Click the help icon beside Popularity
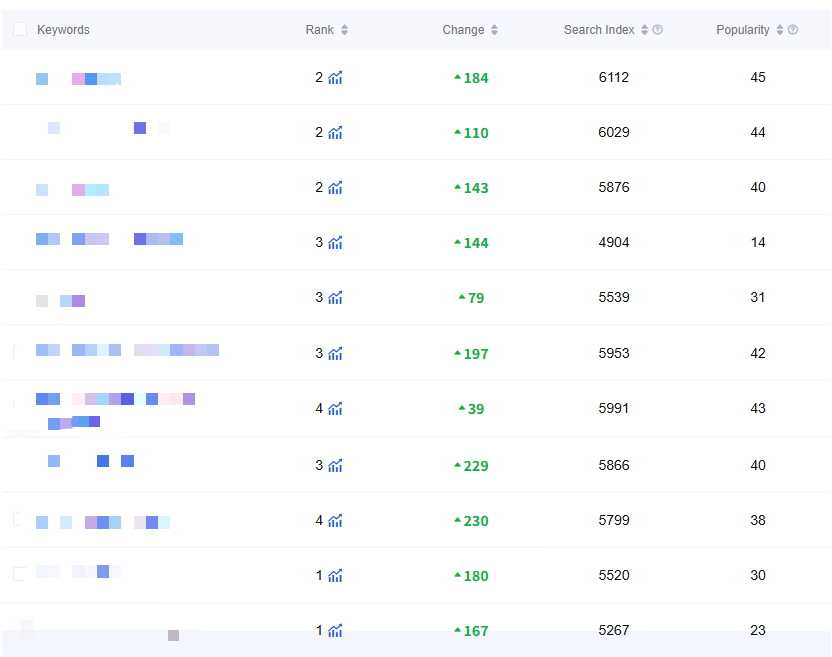832x657 pixels. click(x=793, y=30)
